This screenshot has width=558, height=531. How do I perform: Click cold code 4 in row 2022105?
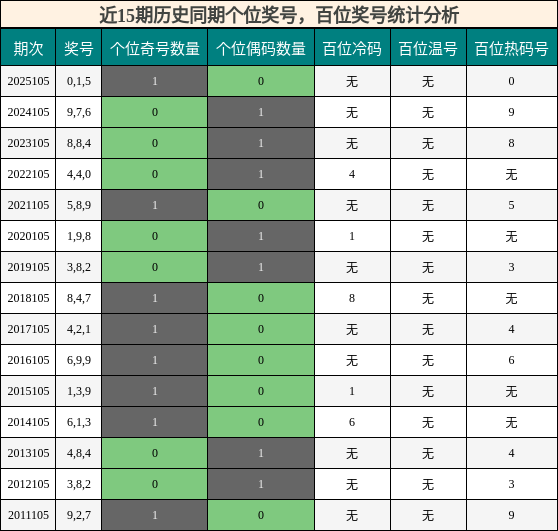click(352, 174)
